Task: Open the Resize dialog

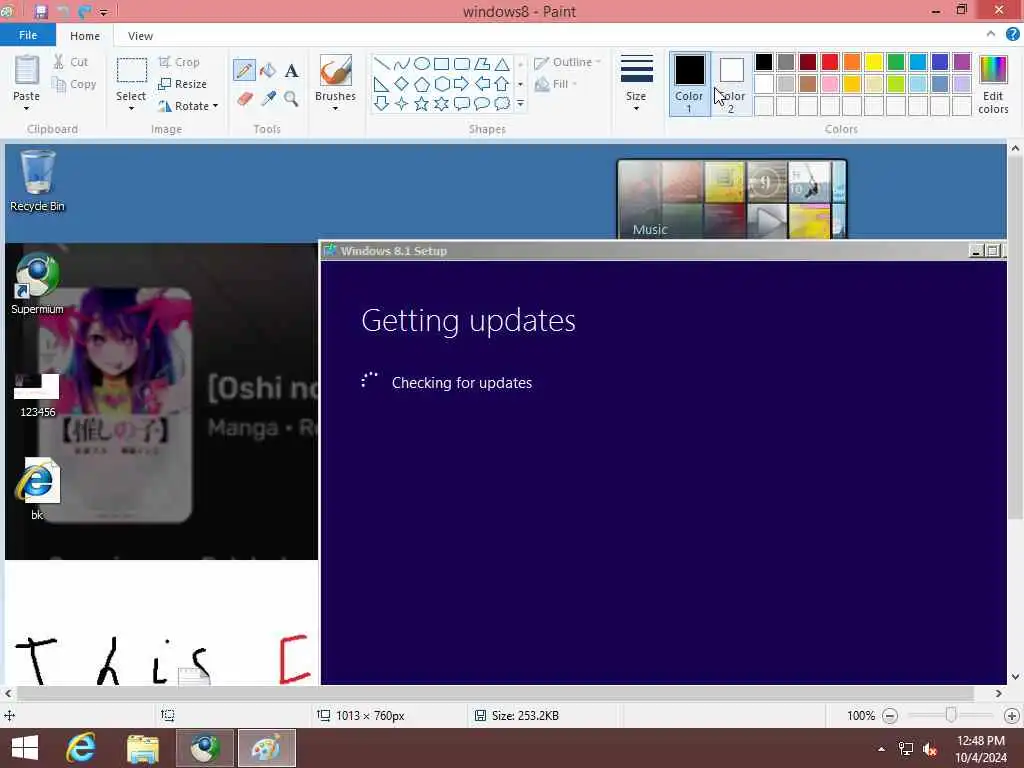Action: (x=182, y=84)
